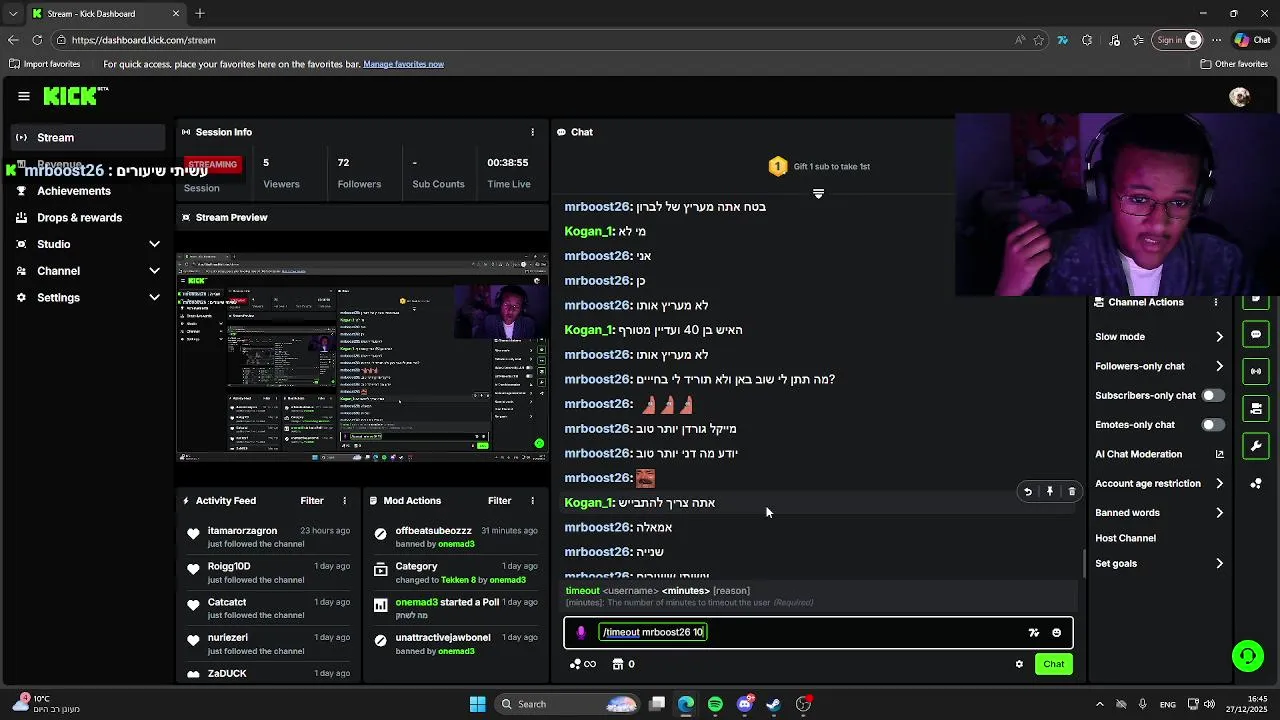Open Activity Feed options menu
The image size is (1280, 720).
[x=345, y=501]
